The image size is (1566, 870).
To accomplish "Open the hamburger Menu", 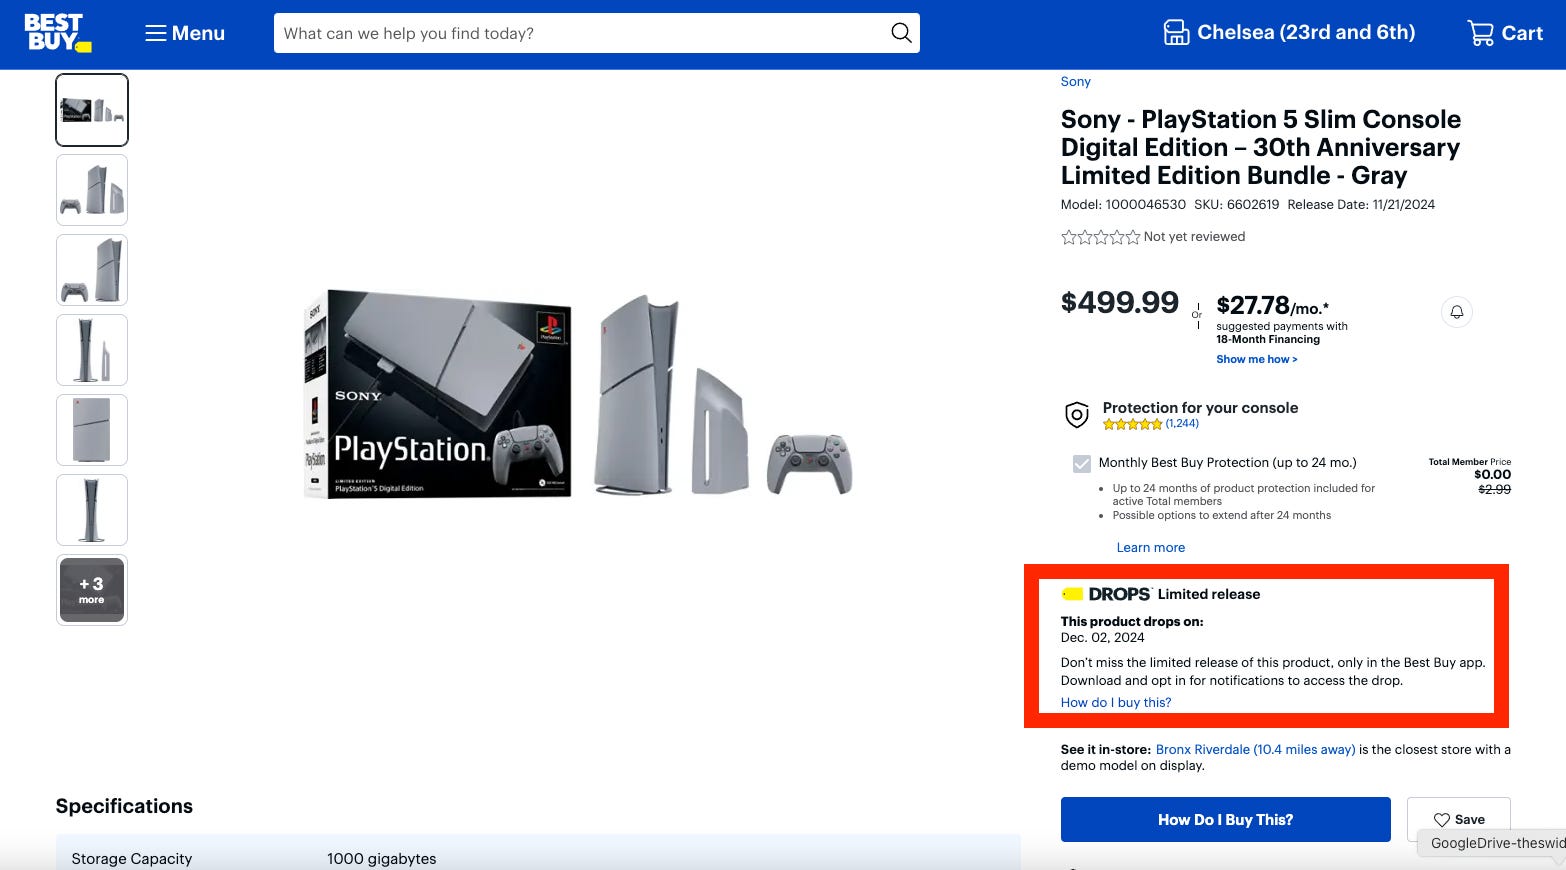I will (x=183, y=32).
